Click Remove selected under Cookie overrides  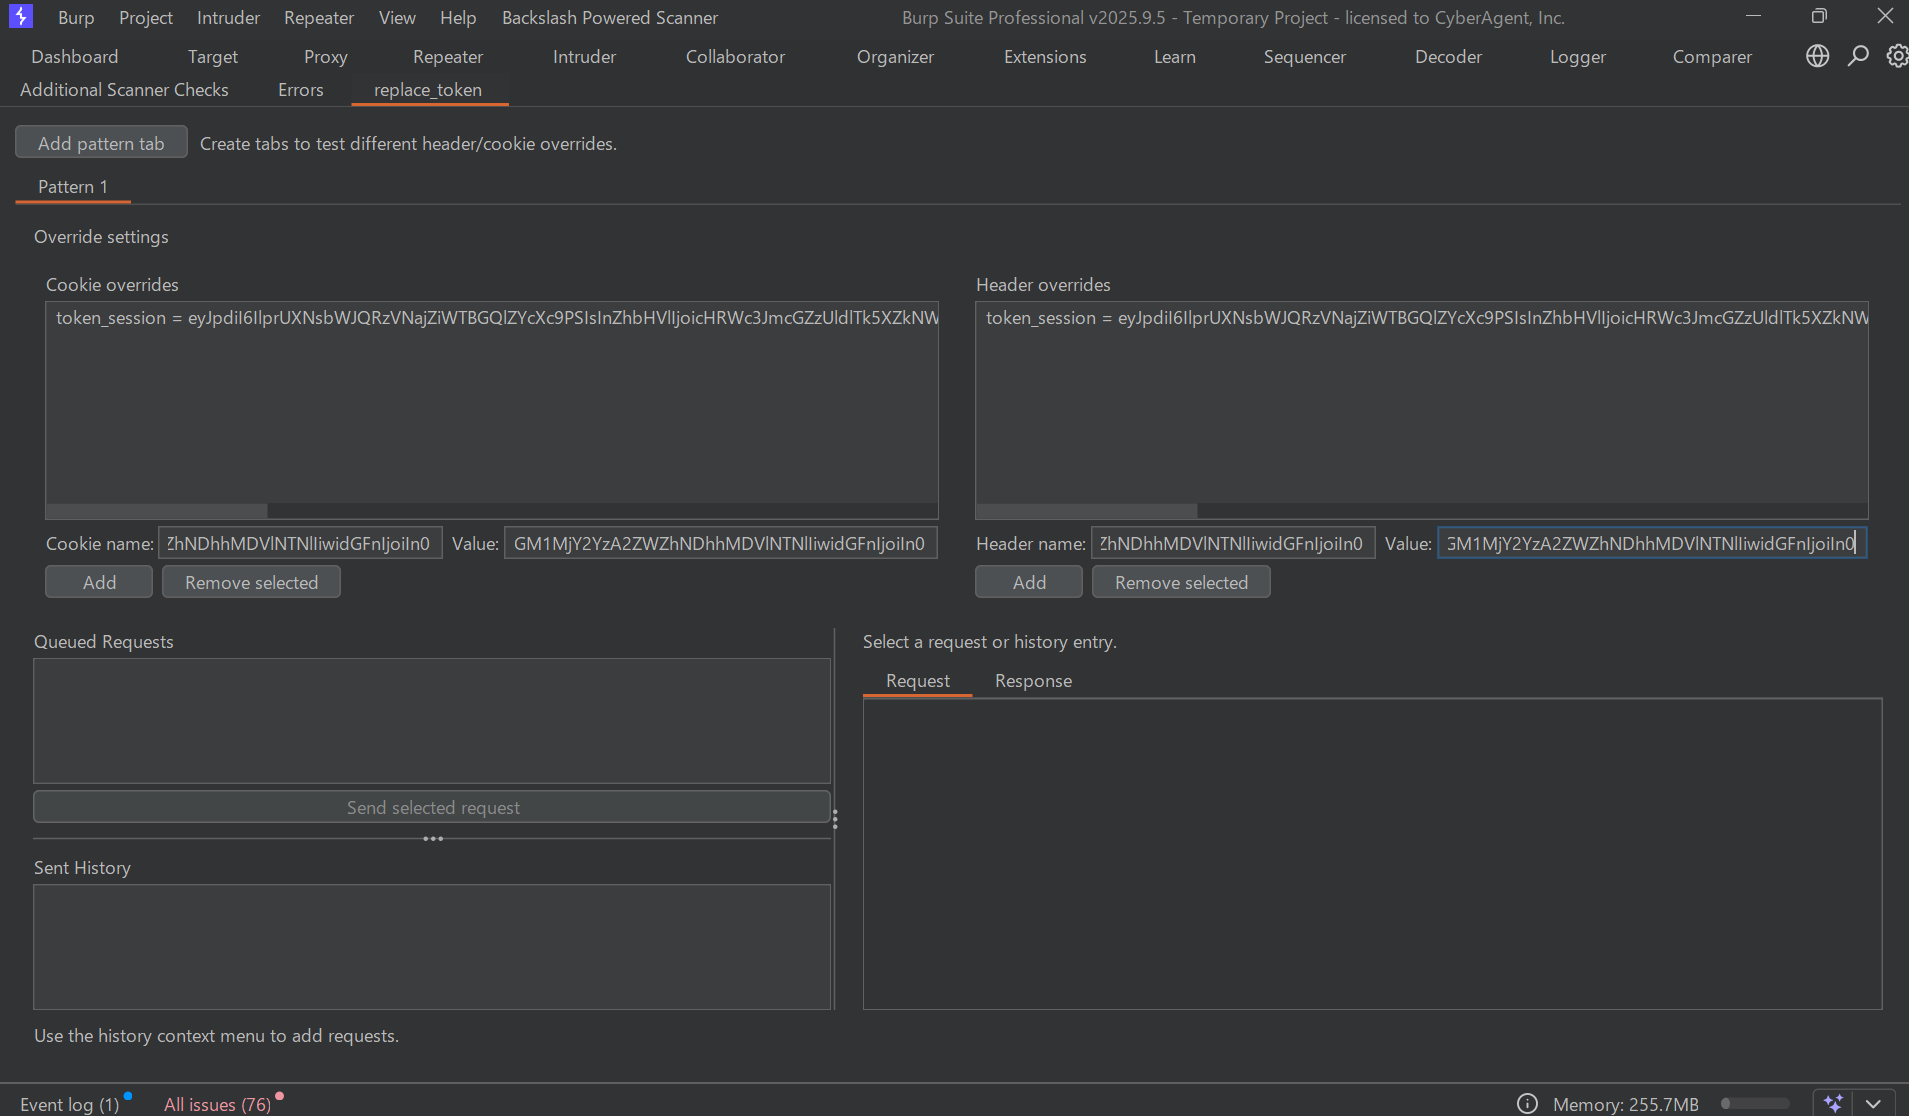point(251,582)
